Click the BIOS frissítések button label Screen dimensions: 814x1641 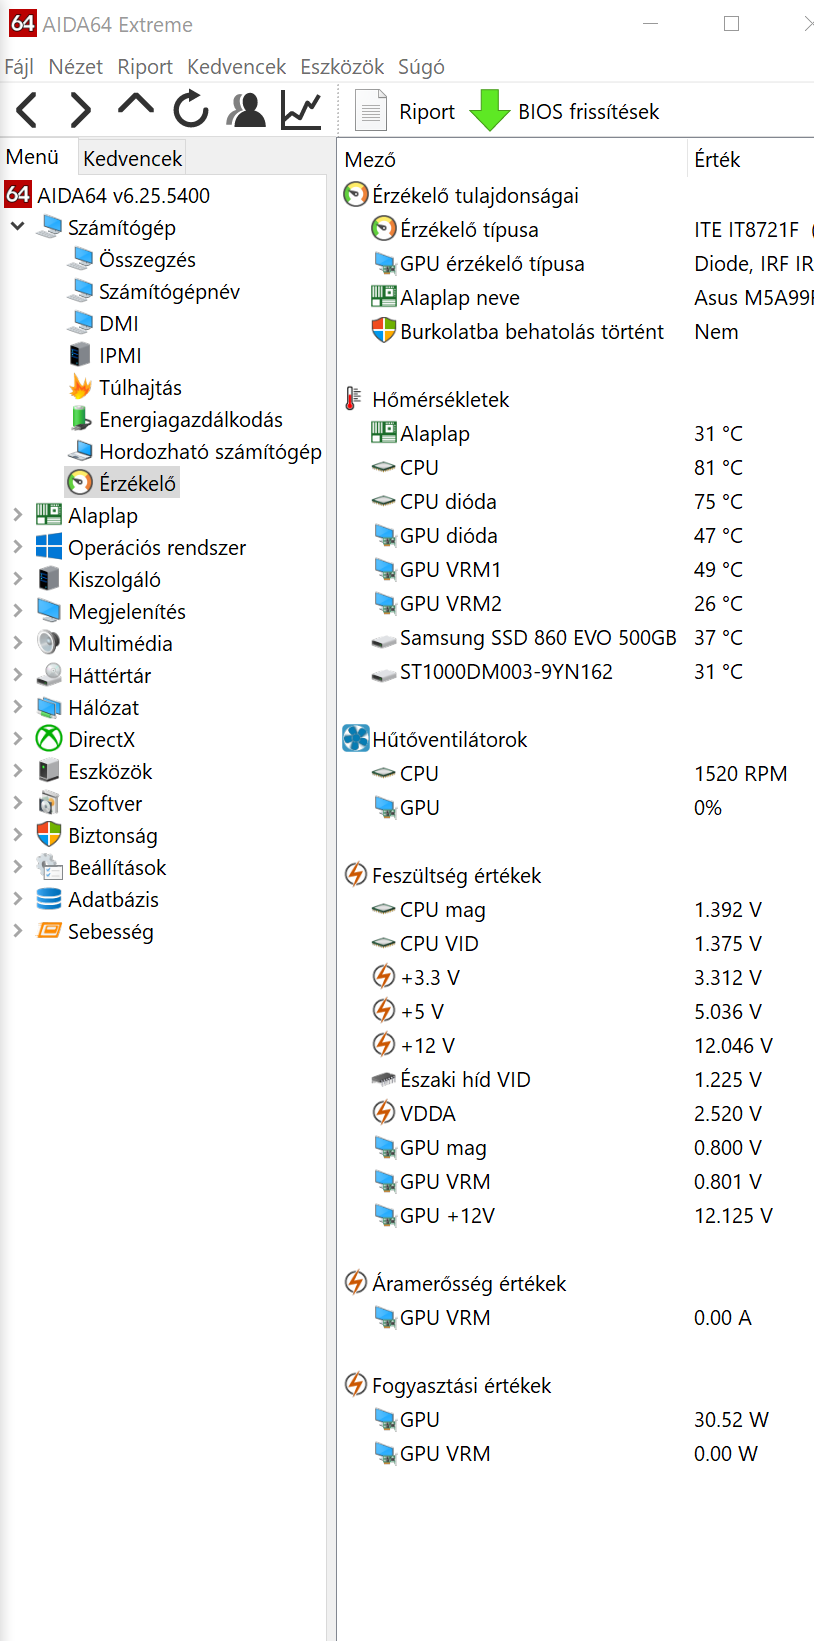pos(588,112)
